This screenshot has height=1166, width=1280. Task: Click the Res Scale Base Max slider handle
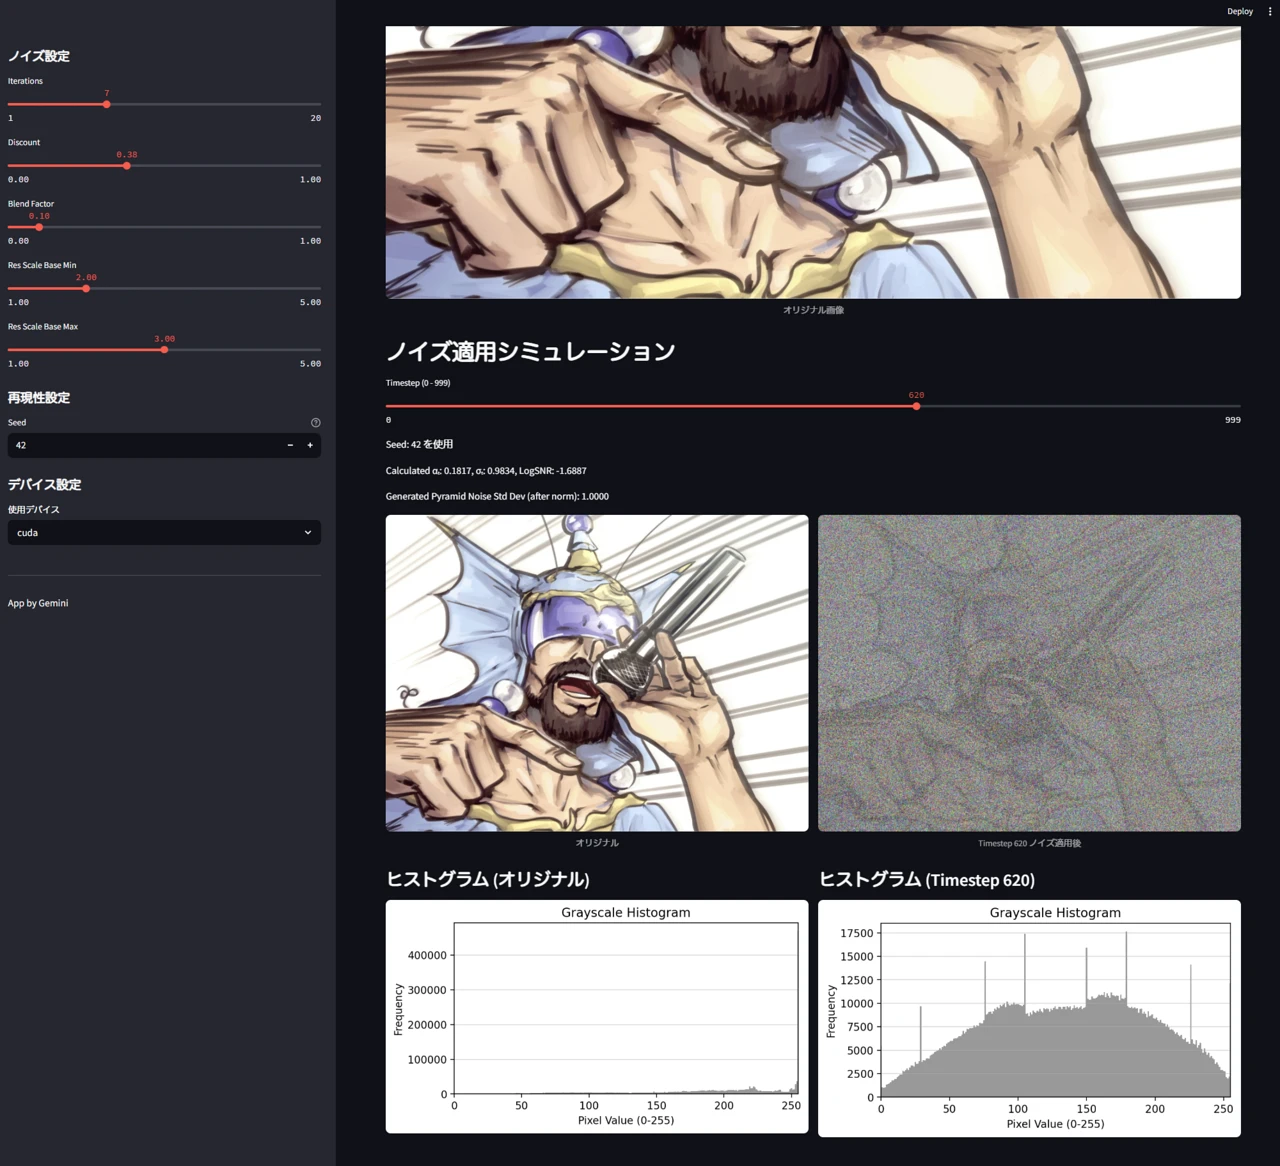click(164, 350)
